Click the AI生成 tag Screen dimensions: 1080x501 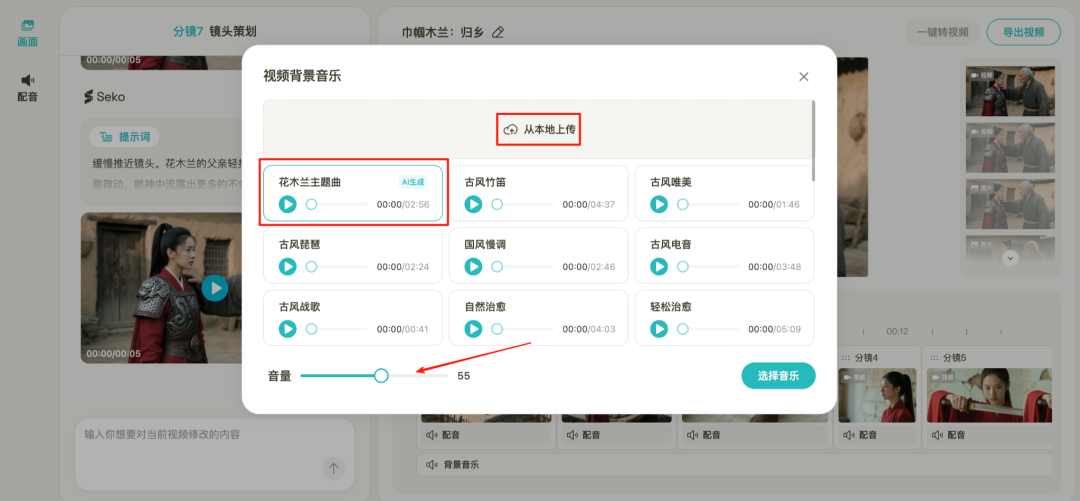coord(413,182)
